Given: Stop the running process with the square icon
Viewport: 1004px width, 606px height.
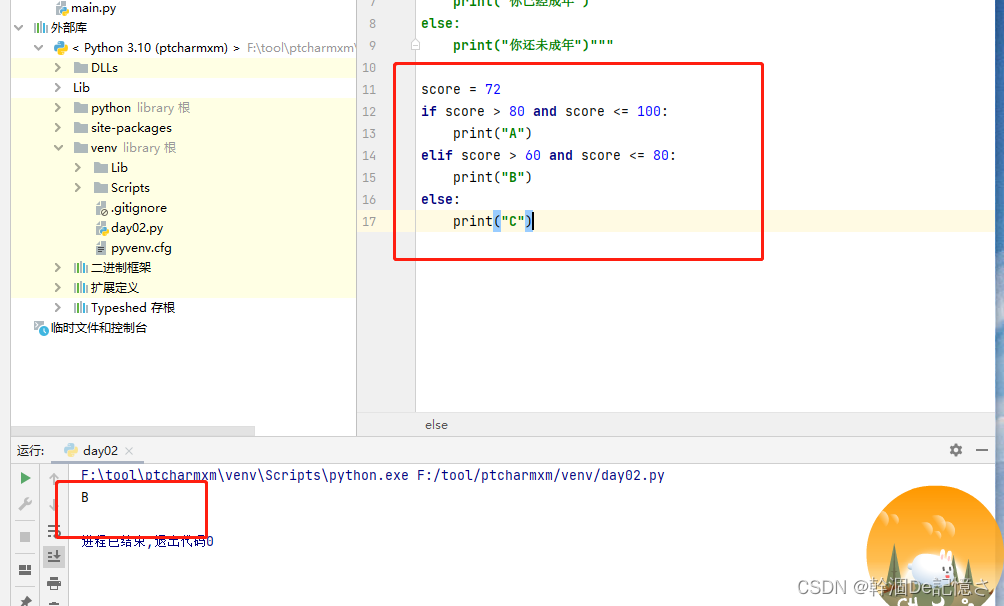Looking at the screenshot, I should tap(25, 537).
